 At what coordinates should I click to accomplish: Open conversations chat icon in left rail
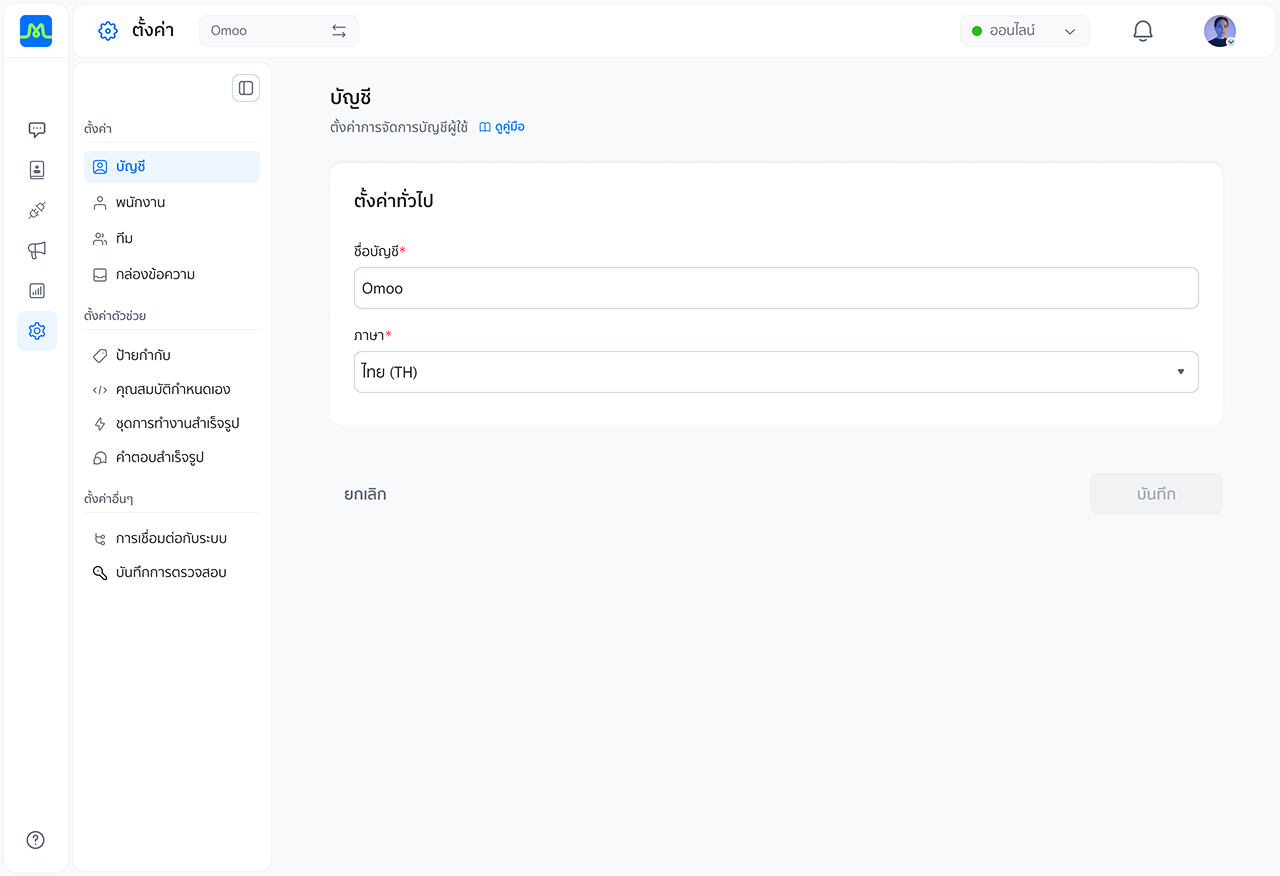[37, 130]
